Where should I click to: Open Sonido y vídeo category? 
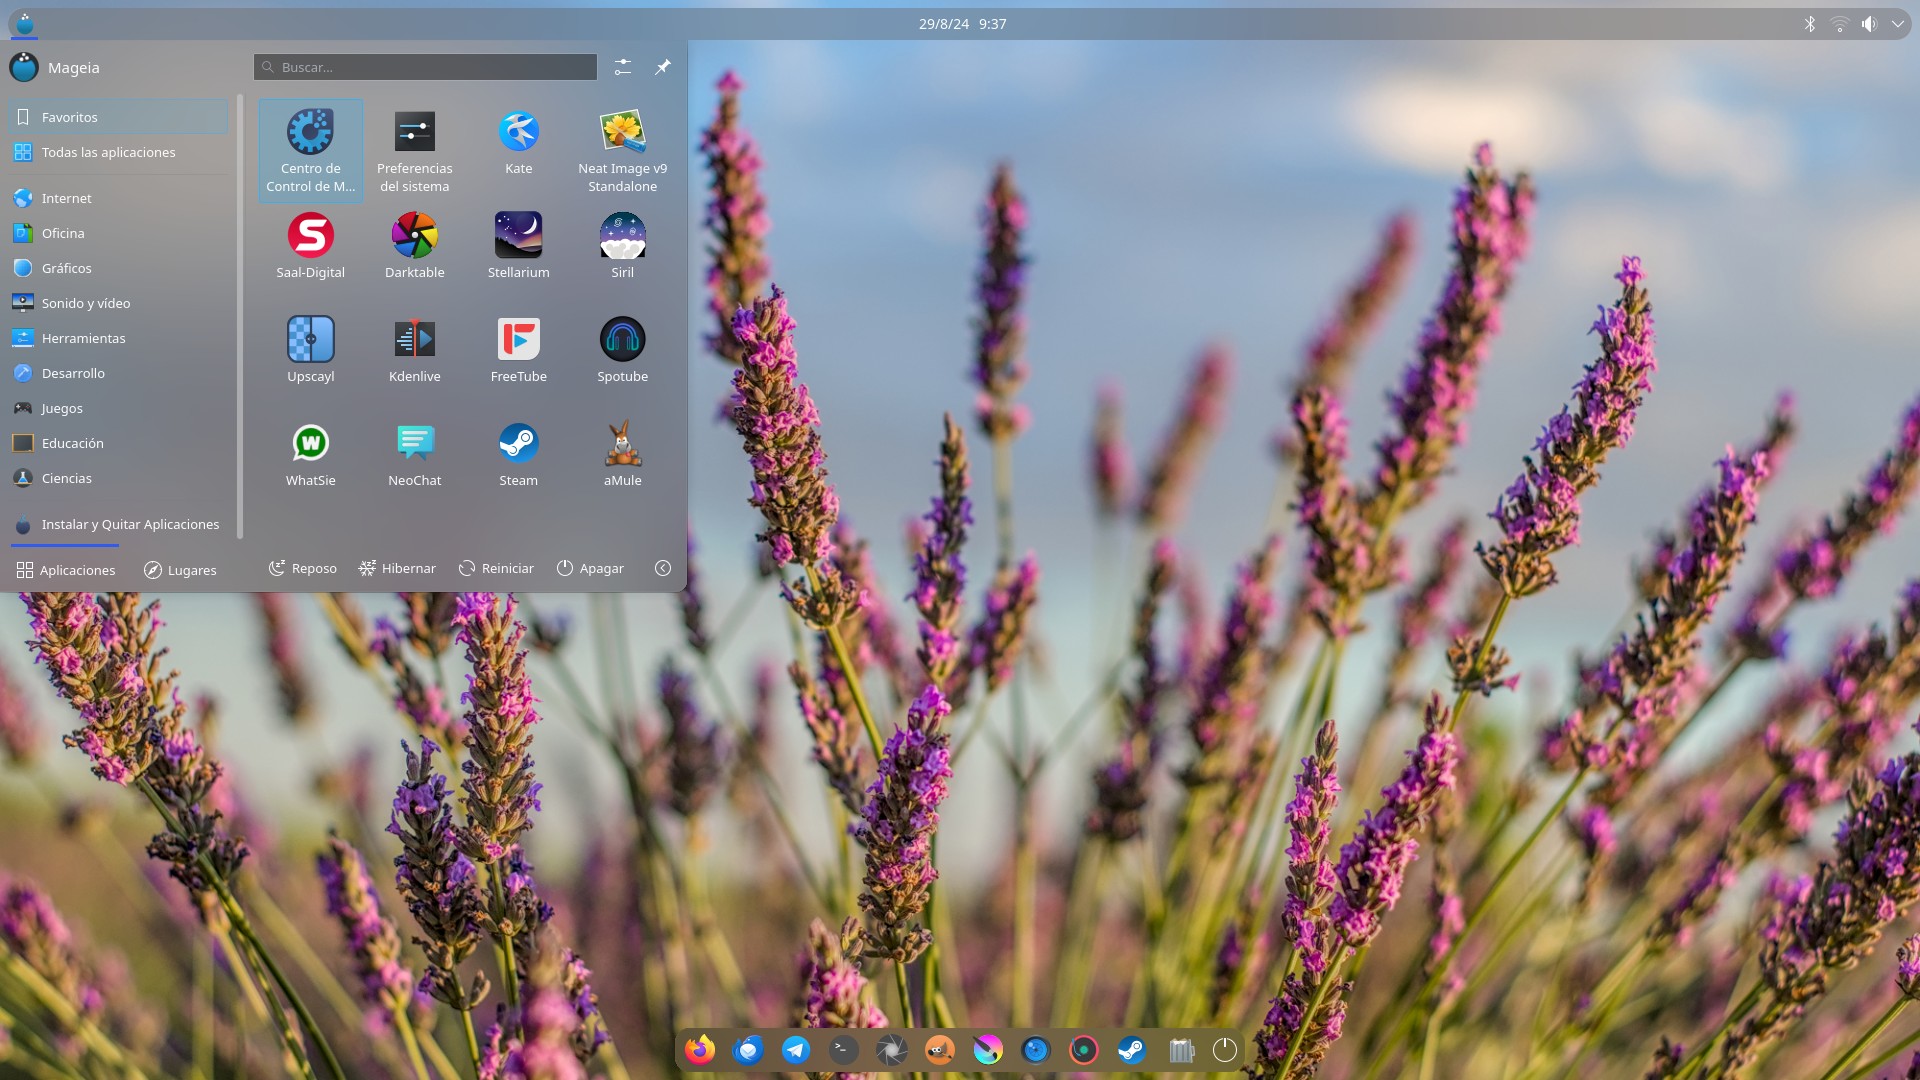(118, 303)
